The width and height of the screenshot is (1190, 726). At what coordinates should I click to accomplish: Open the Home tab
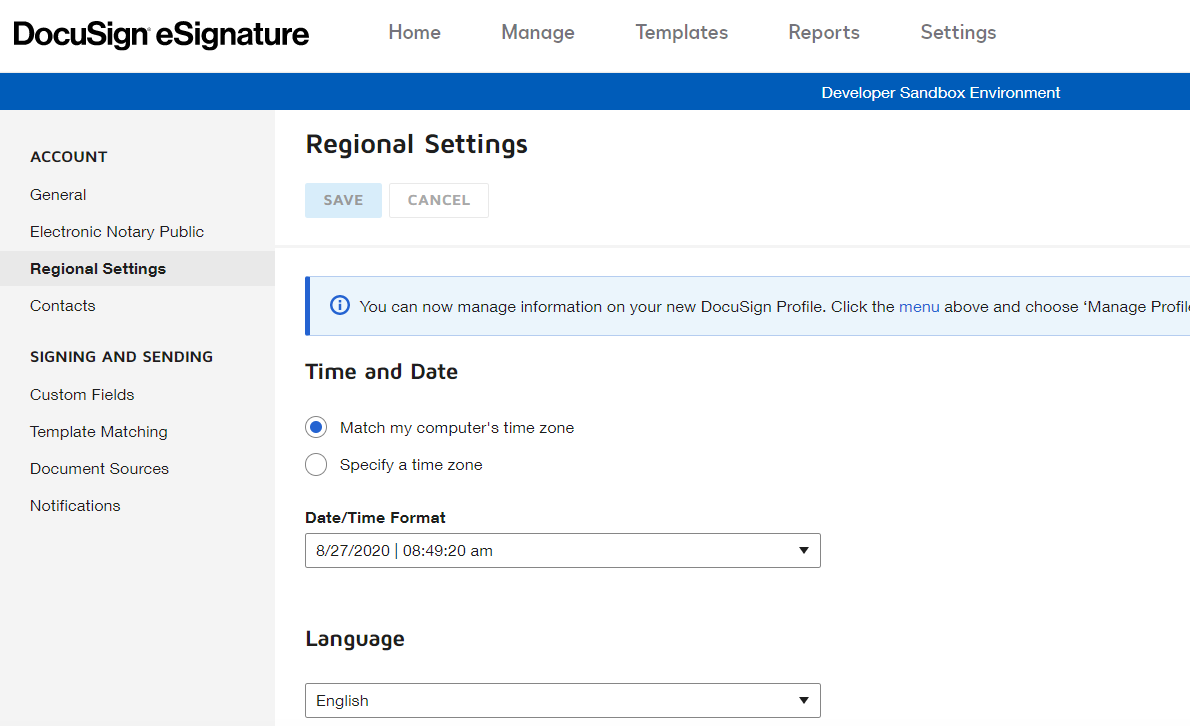coord(414,33)
